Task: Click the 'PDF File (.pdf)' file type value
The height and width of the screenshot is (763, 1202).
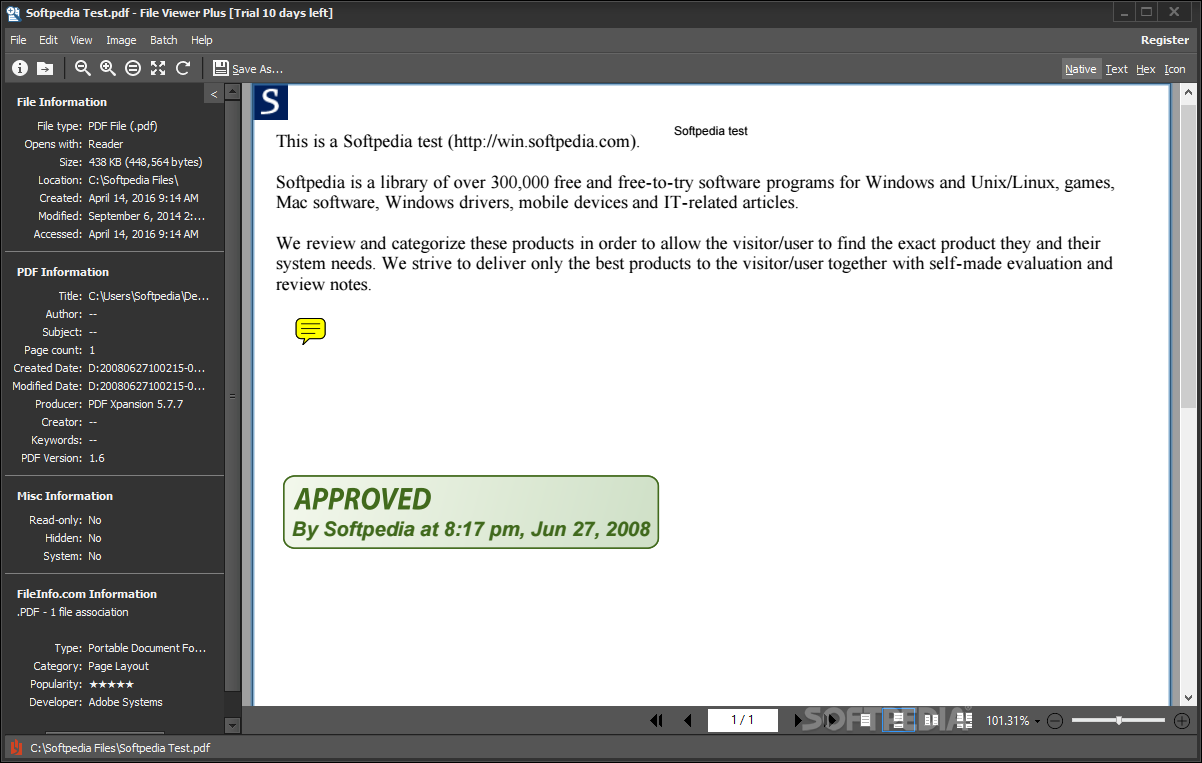Action: [123, 126]
